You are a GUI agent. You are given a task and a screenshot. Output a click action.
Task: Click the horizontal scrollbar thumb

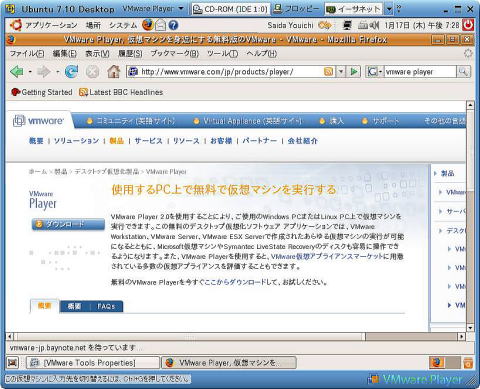pyautogui.click(x=411, y=336)
